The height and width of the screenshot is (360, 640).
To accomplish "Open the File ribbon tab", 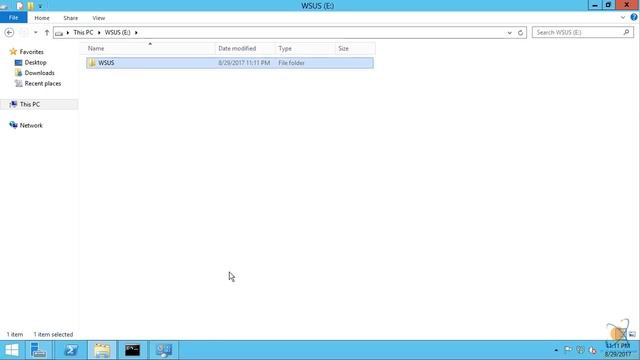I will point(13,18).
